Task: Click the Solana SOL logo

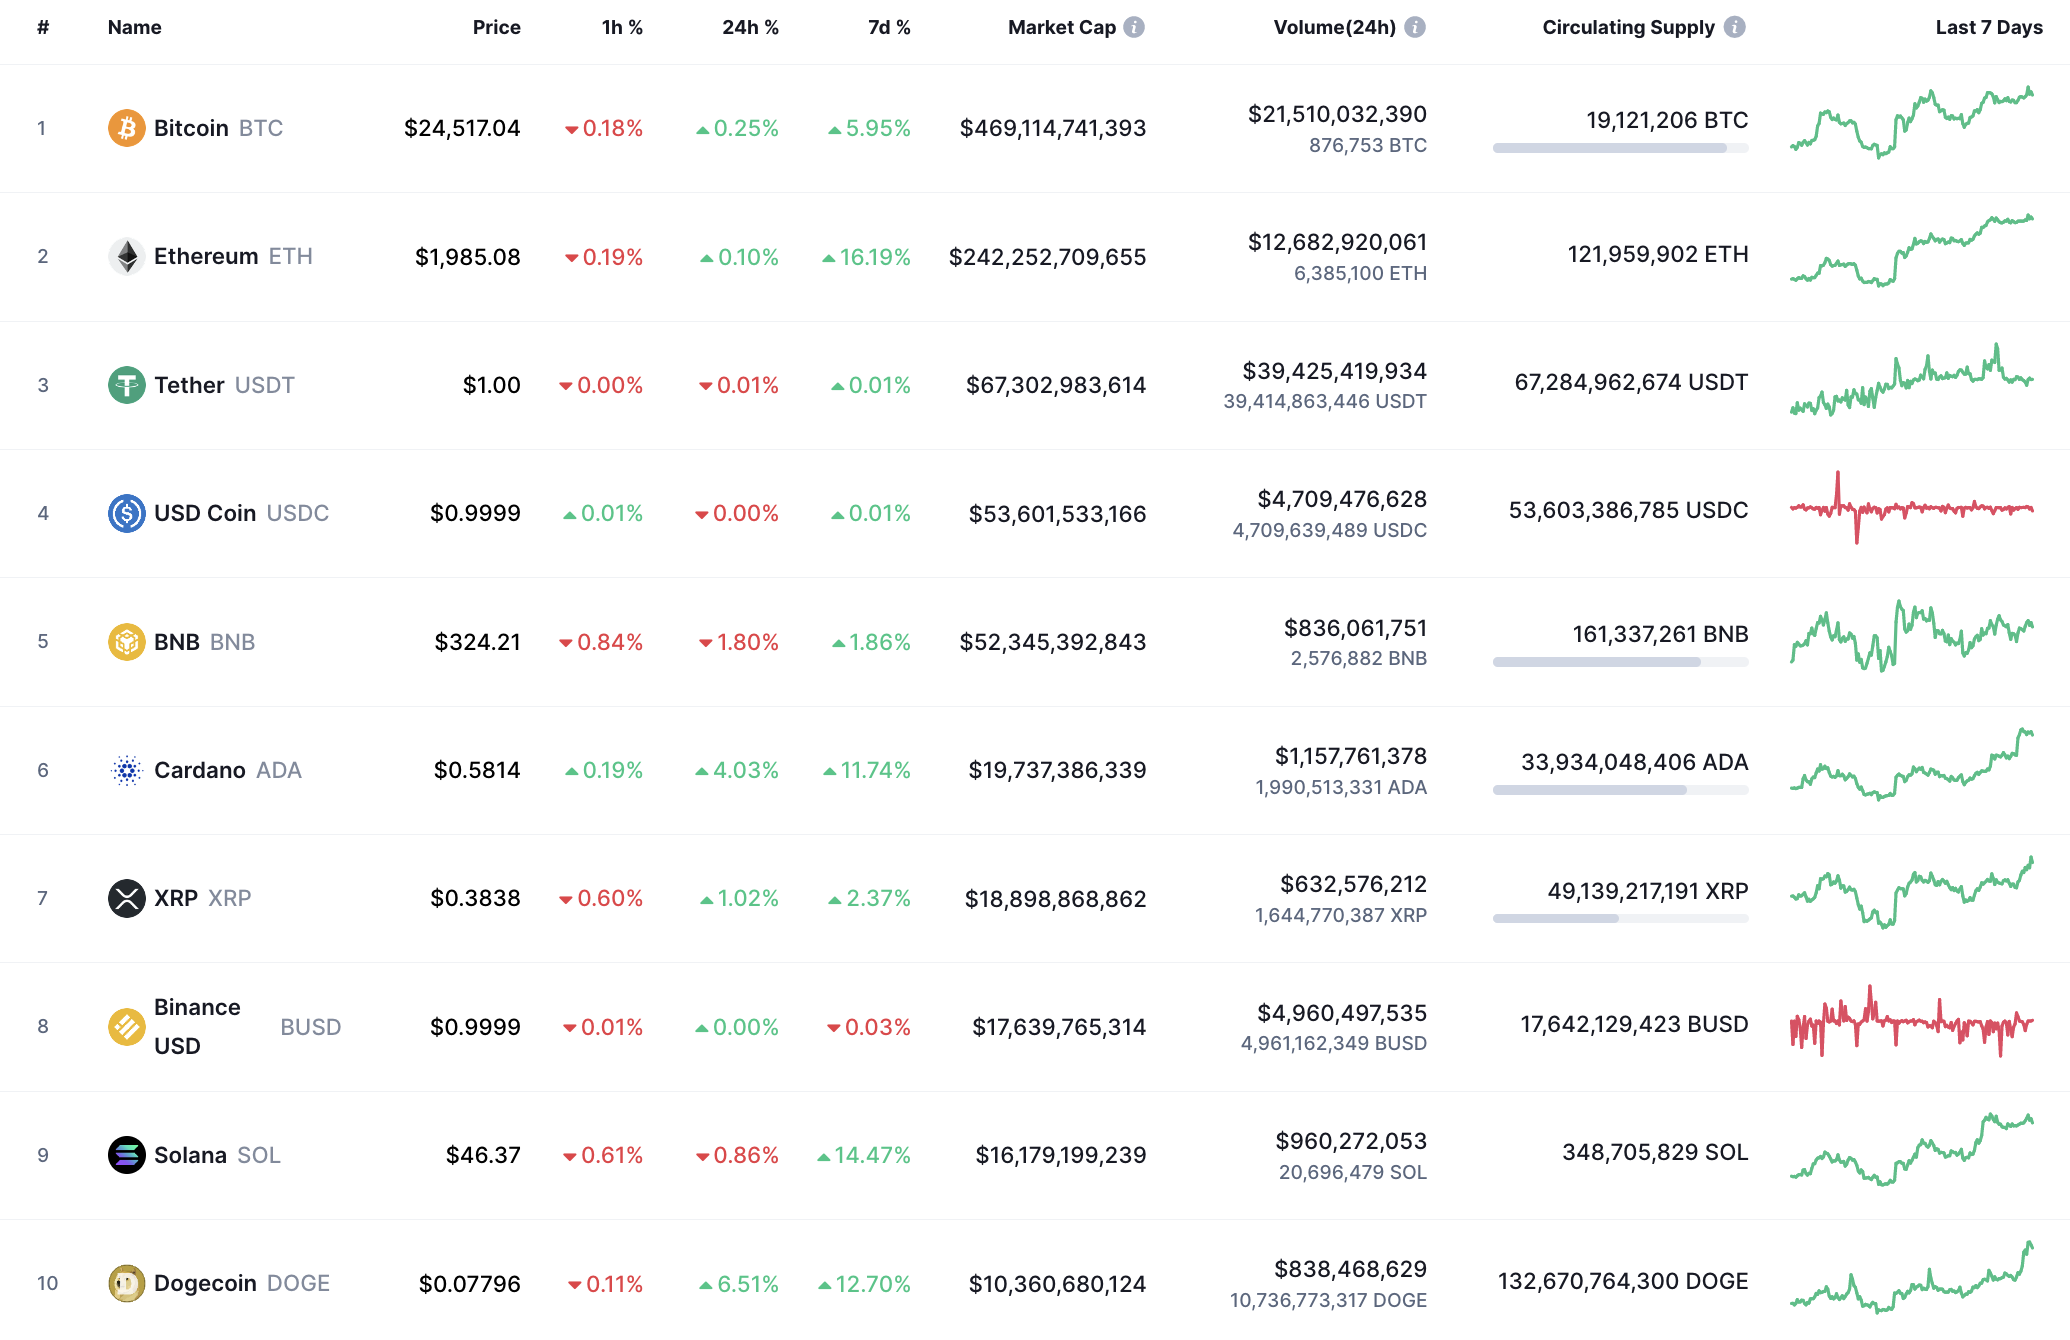Action: point(126,1155)
